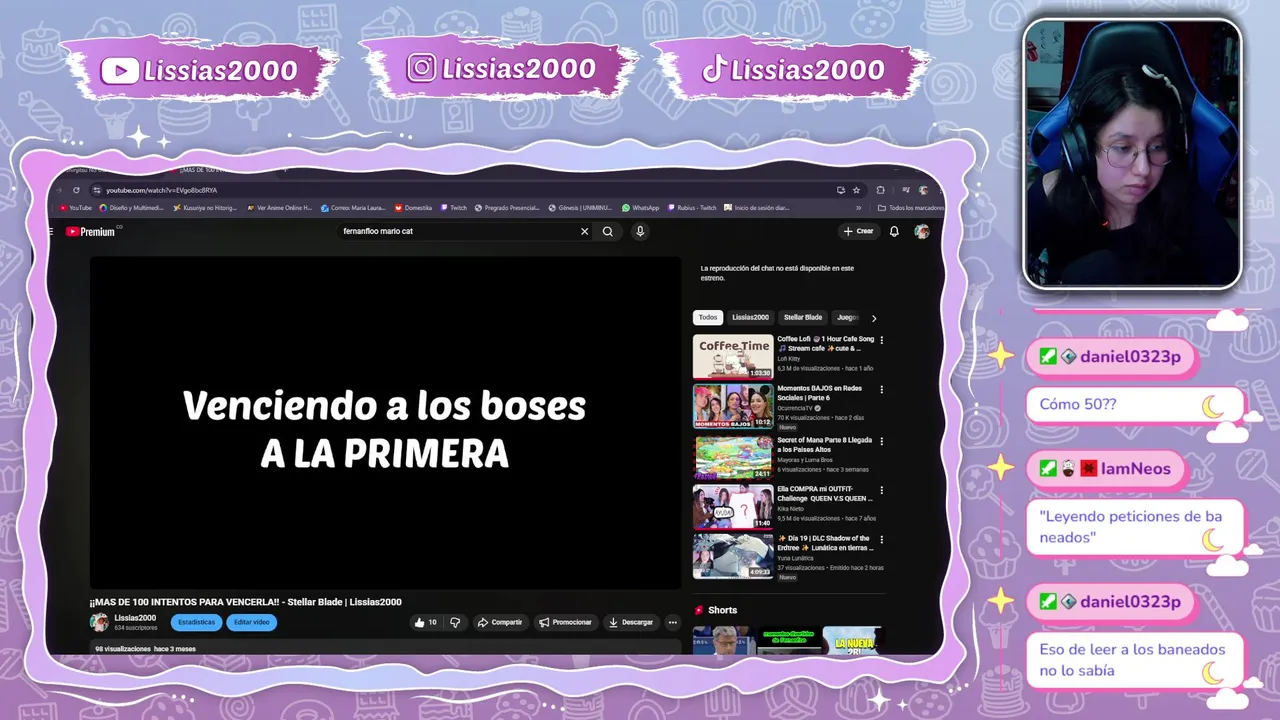The height and width of the screenshot is (720, 1280).
Task: Open the YouTube hamburger guide menu
Action: (51, 231)
